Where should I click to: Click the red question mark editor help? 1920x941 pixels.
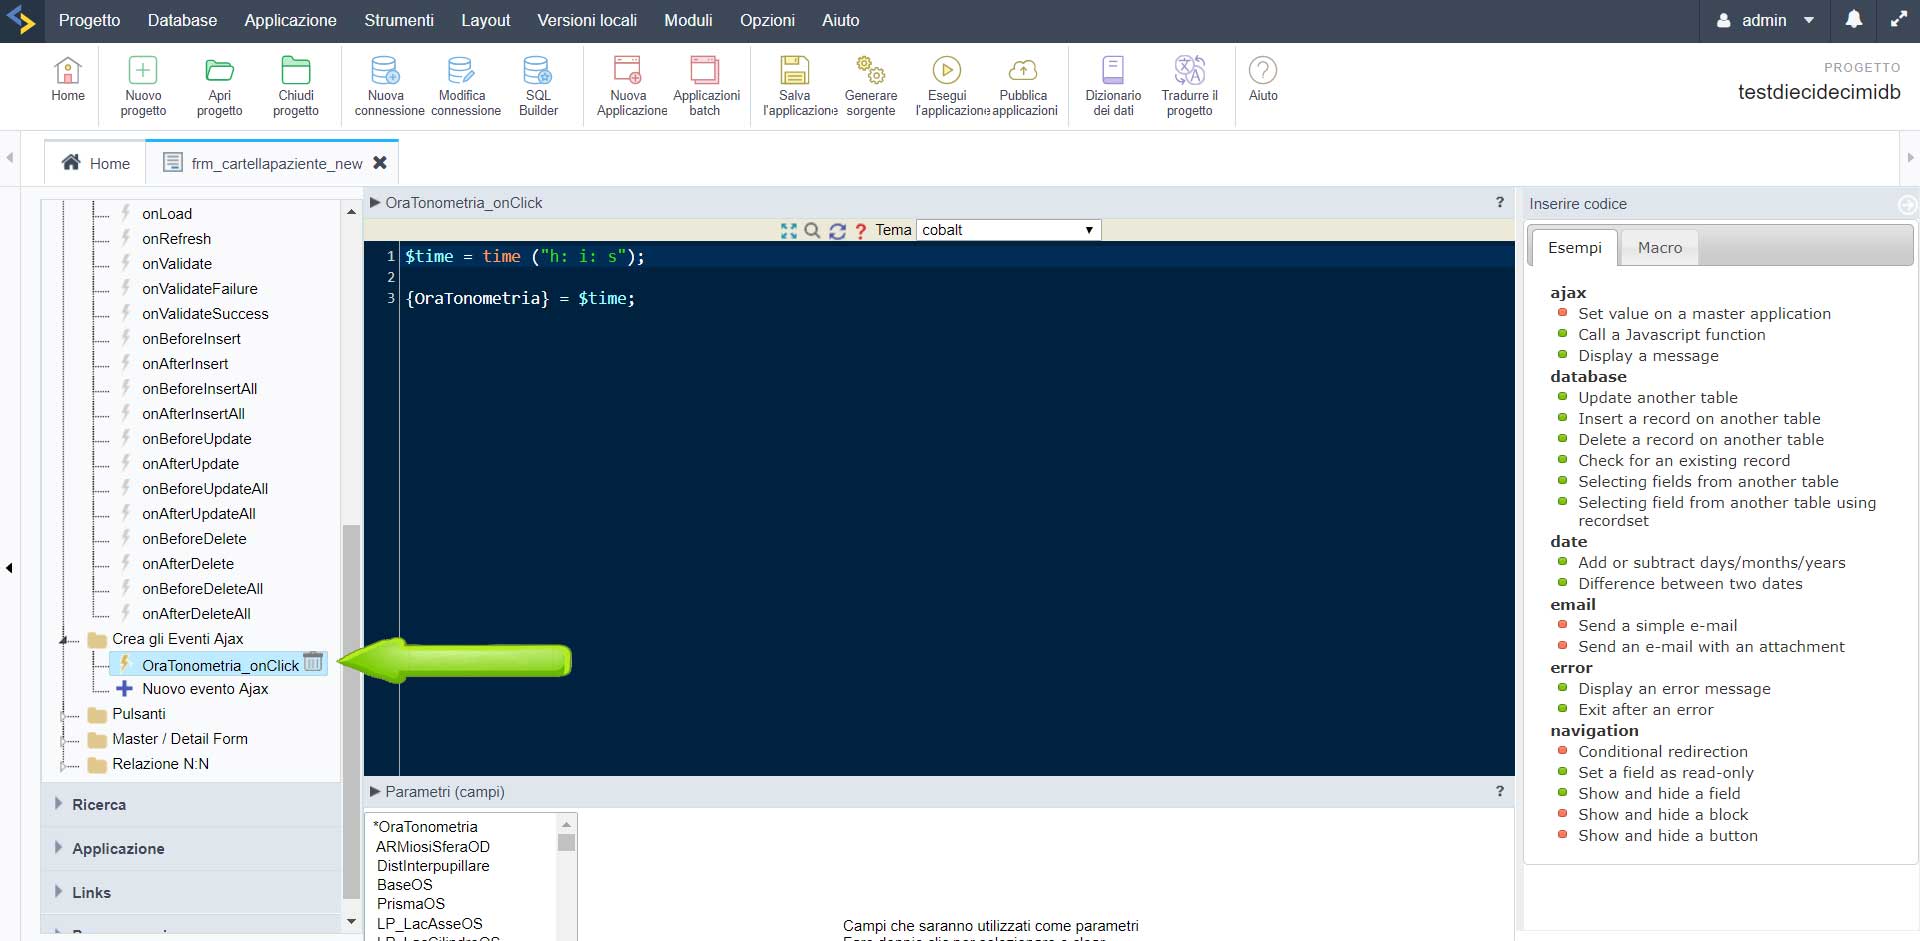(860, 230)
